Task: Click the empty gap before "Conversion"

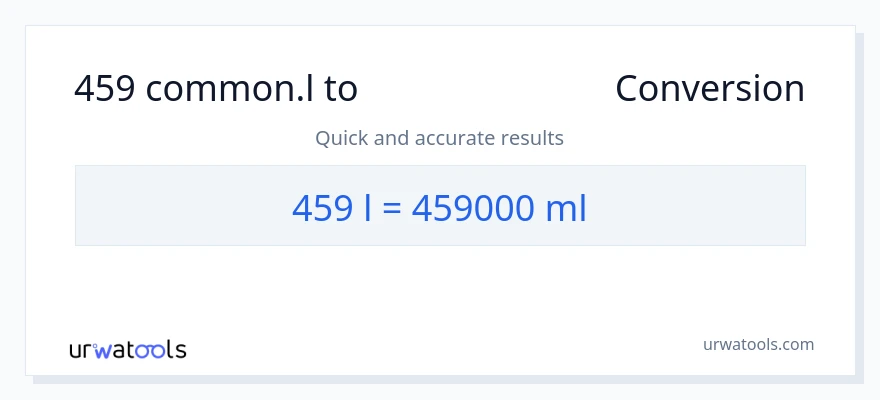Action: (485, 89)
